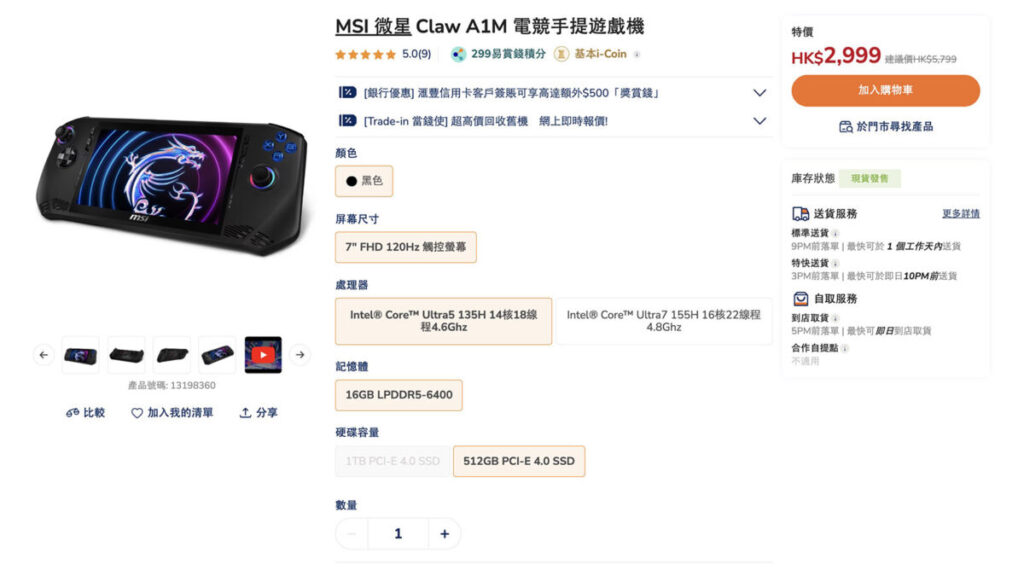Play the YouTube video thumbnail
1024x570 pixels.
[263, 355]
